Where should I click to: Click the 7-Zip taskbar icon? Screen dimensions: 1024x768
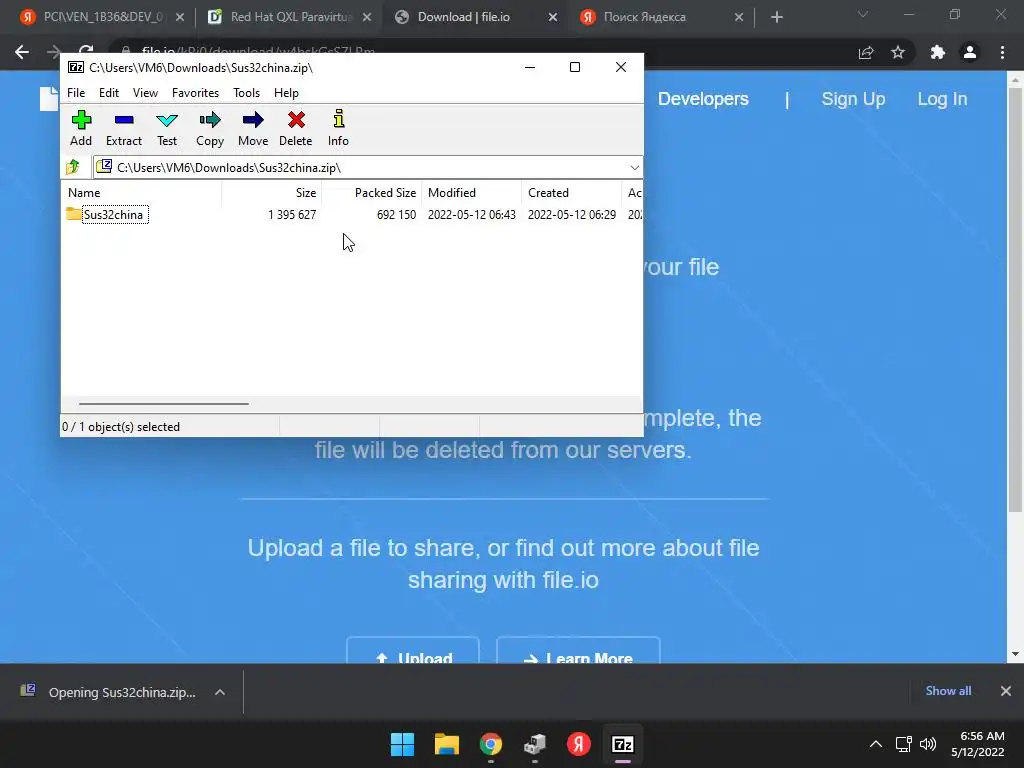click(622, 744)
